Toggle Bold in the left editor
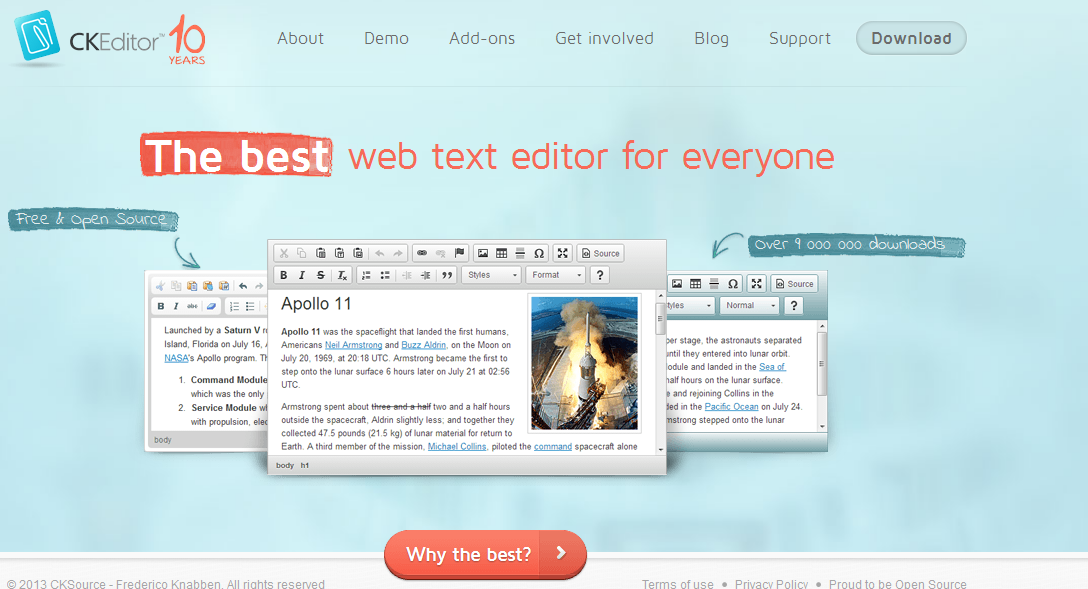1088x589 pixels. [x=161, y=306]
